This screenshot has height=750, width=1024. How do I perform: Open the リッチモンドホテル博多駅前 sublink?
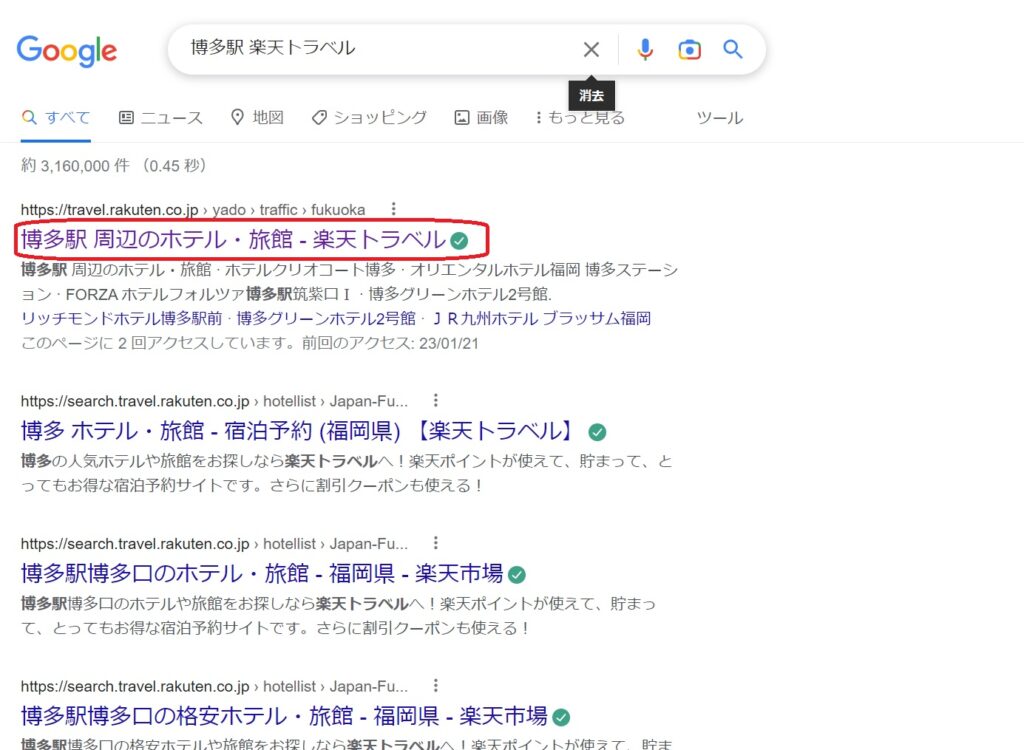(x=121, y=318)
